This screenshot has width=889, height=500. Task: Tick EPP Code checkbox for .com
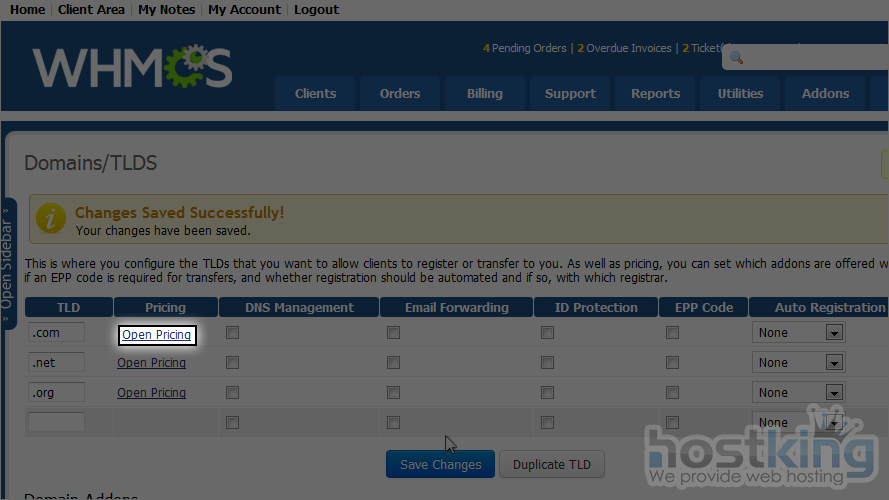(672, 333)
